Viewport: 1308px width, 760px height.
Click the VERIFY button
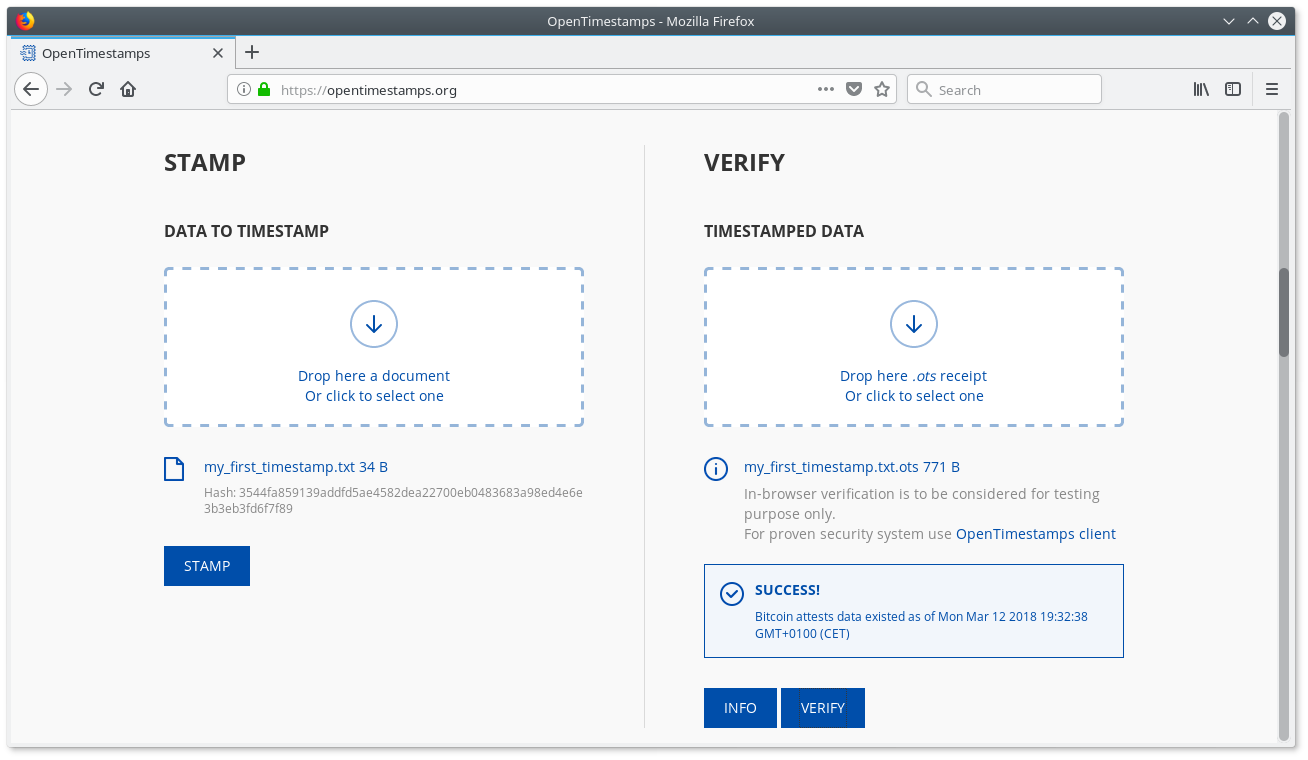coord(823,708)
